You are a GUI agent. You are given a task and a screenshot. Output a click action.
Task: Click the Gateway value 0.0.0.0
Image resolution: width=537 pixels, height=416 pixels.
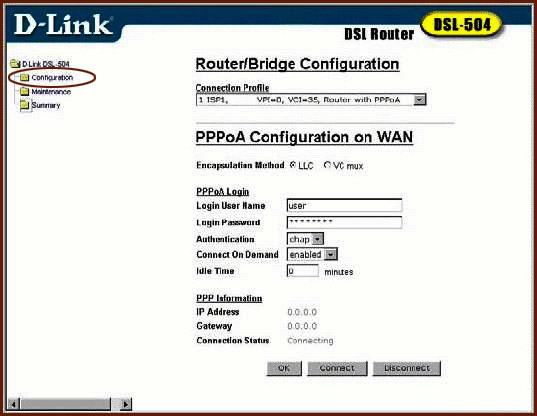(x=302, y=326)
